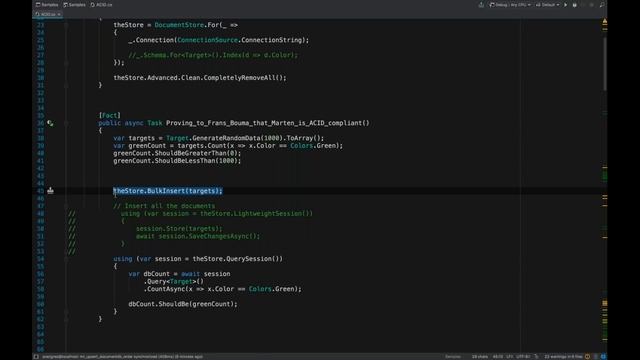The image size is (640, 360).
Task: Click the DocumentStore type name
Action: point(179,25)
